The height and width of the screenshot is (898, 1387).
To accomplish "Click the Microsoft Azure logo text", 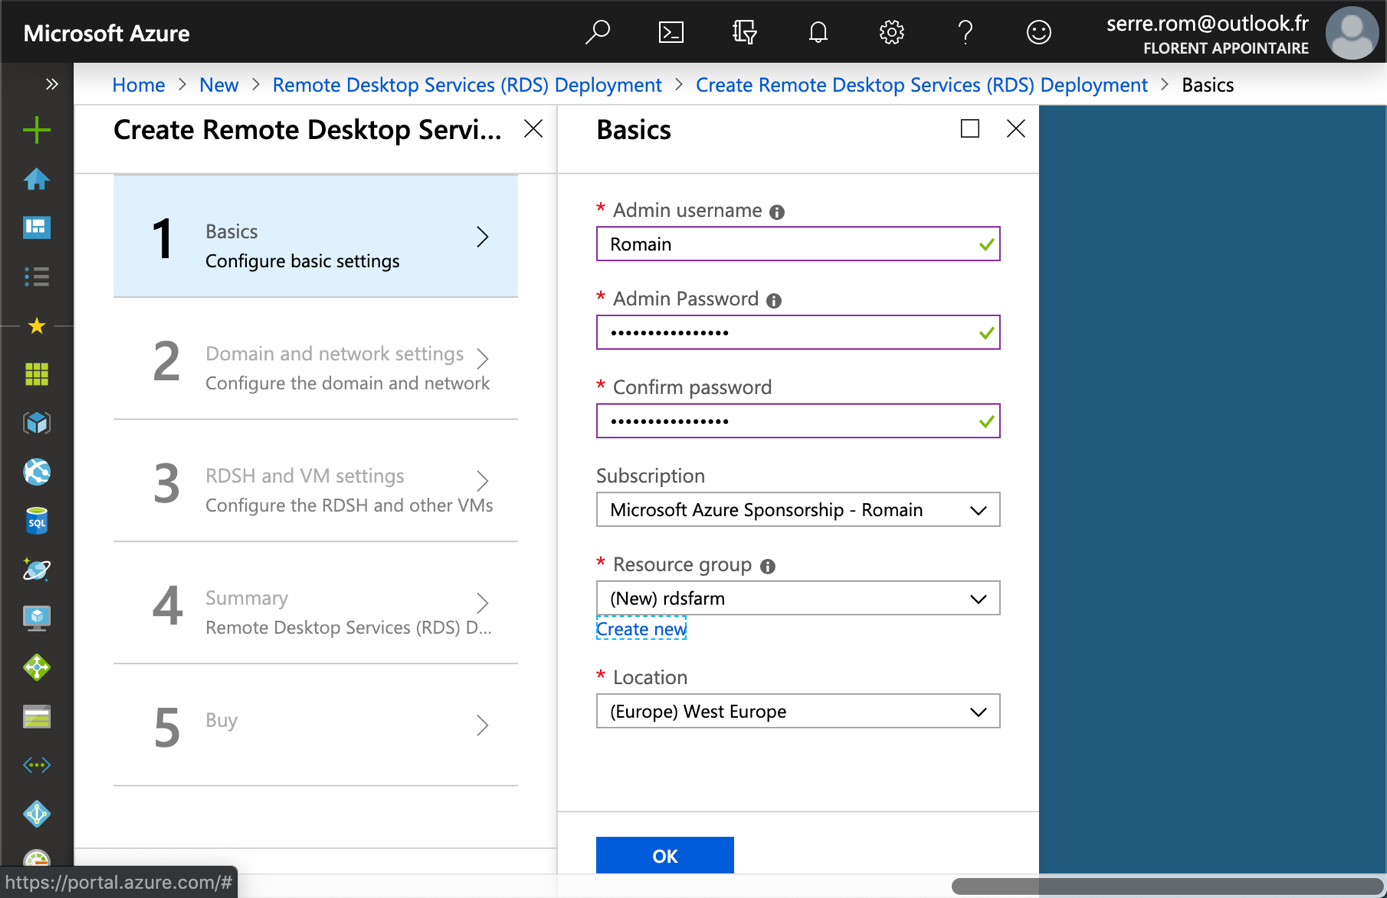I will click(x=106, y=33).
